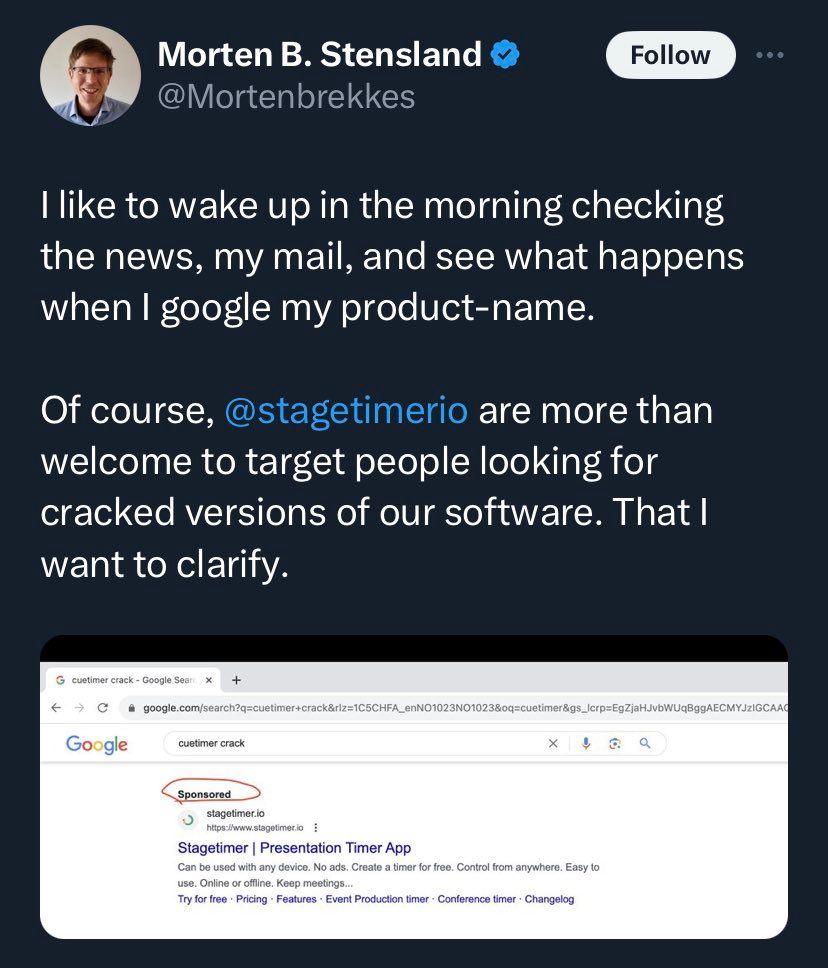Click the voice search microphone icon
Viewport: 828px width, 968px height.
pos(587,743)
